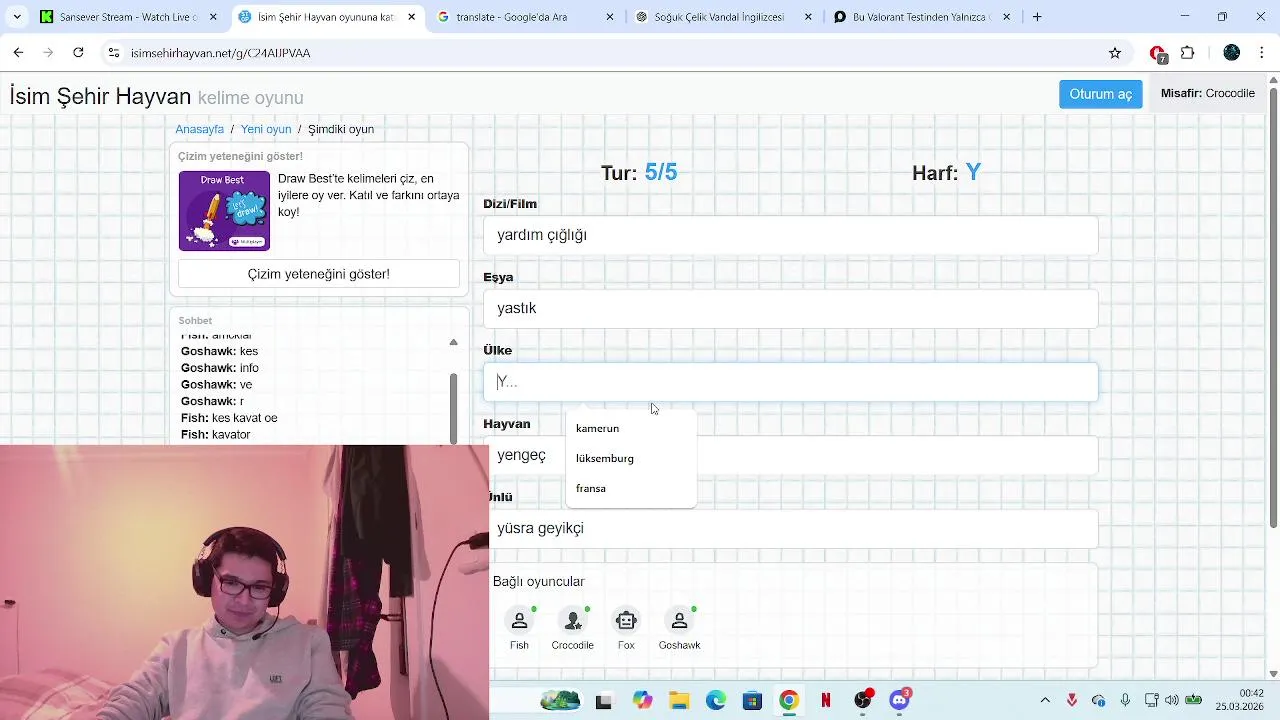The height and width of the screenshot is (720, 1280).
Task: Open File Explorer from taskbar
Action: click(x=679, y=701)
